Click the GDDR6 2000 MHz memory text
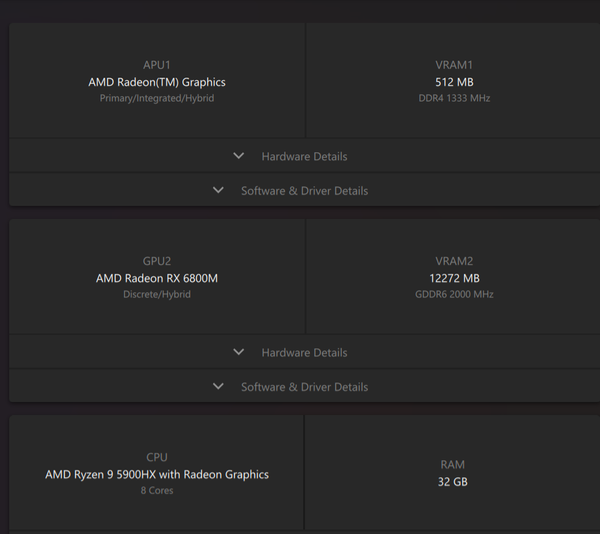Screen dimensions: 600x534 (454, 294)
